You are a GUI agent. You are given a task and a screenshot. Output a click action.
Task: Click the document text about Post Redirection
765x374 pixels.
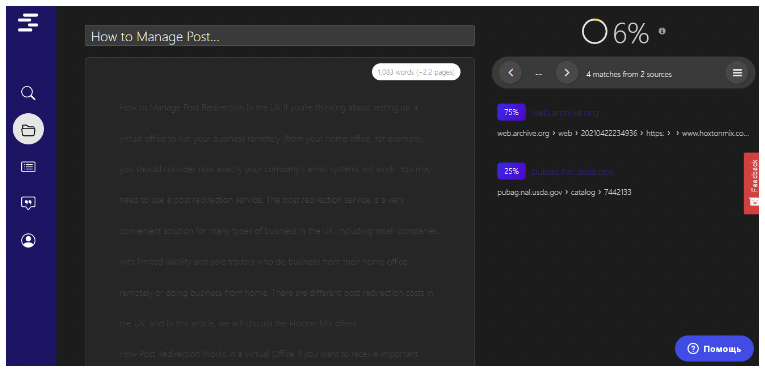[x=280, y=212]
